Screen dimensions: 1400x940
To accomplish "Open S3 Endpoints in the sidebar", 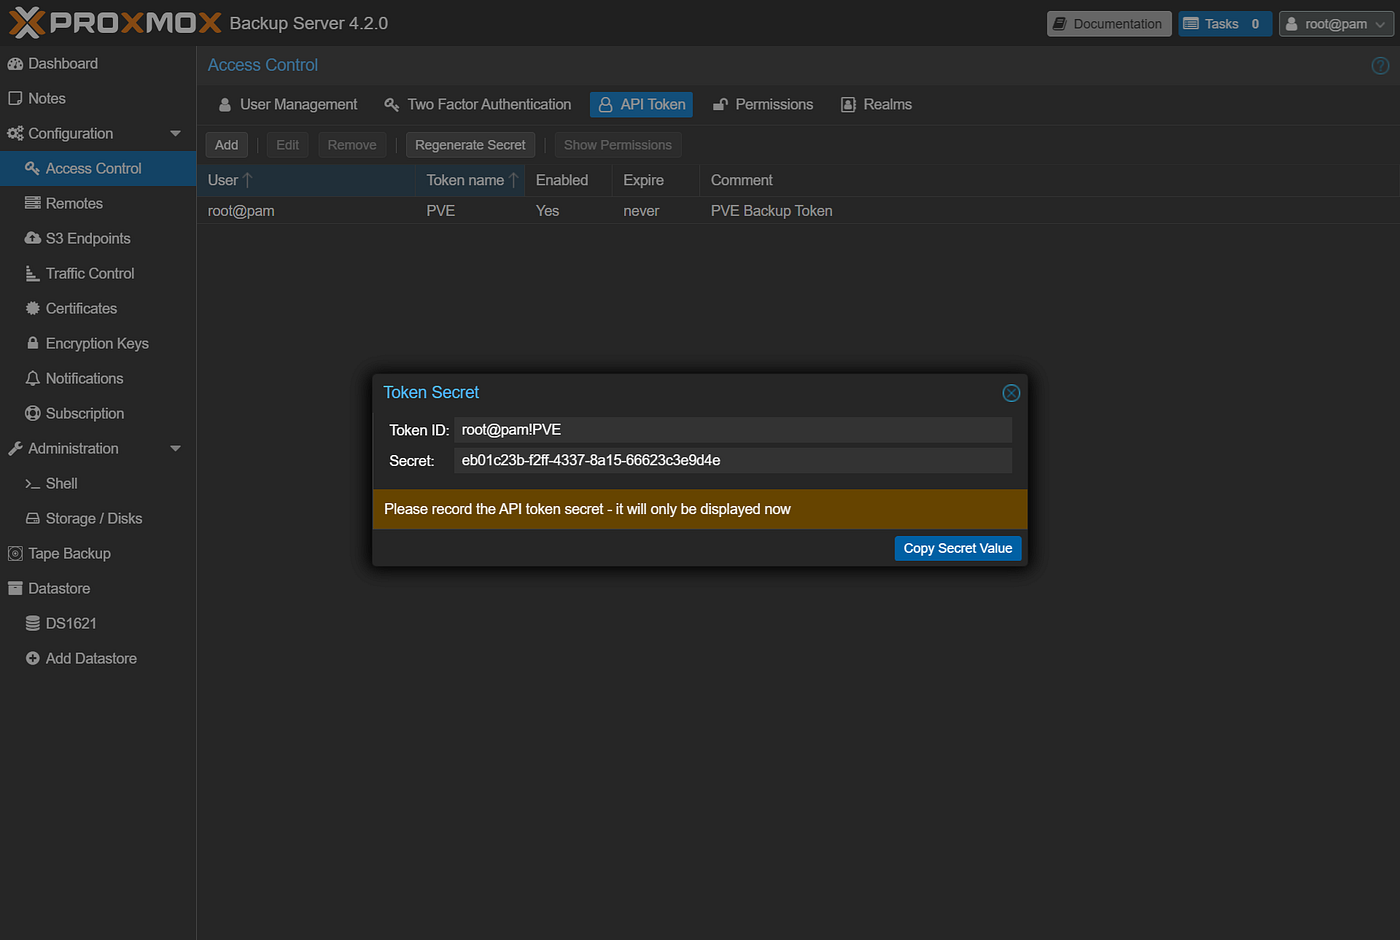I will pos(98,239).
